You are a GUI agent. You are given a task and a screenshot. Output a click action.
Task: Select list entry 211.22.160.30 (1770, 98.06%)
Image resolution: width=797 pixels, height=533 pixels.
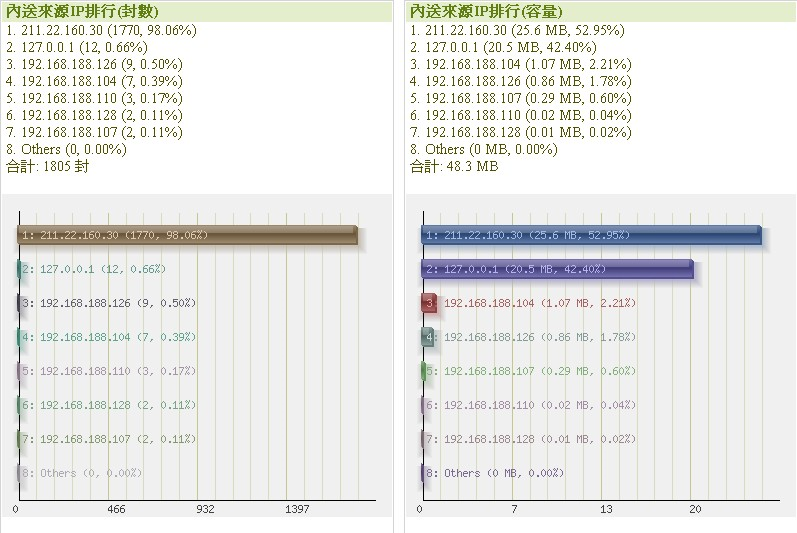[101, 30]
